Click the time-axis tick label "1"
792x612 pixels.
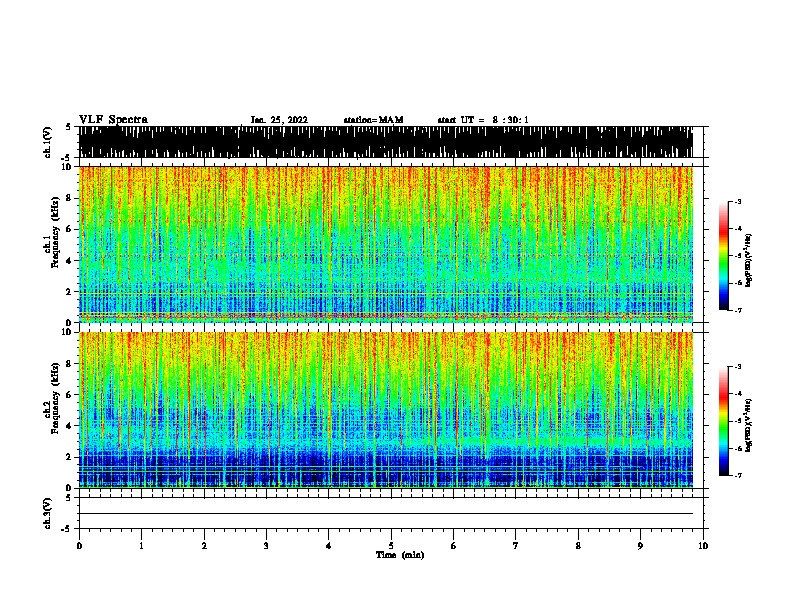pos(141,546)
